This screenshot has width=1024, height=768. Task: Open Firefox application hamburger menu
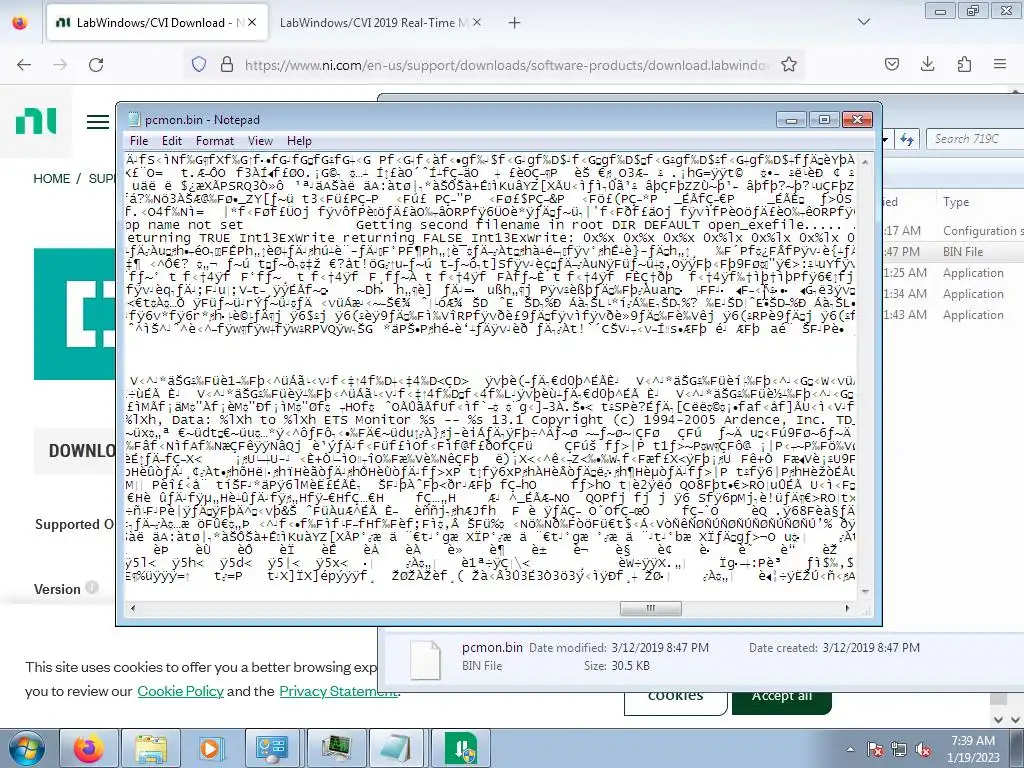point(1000,65)
